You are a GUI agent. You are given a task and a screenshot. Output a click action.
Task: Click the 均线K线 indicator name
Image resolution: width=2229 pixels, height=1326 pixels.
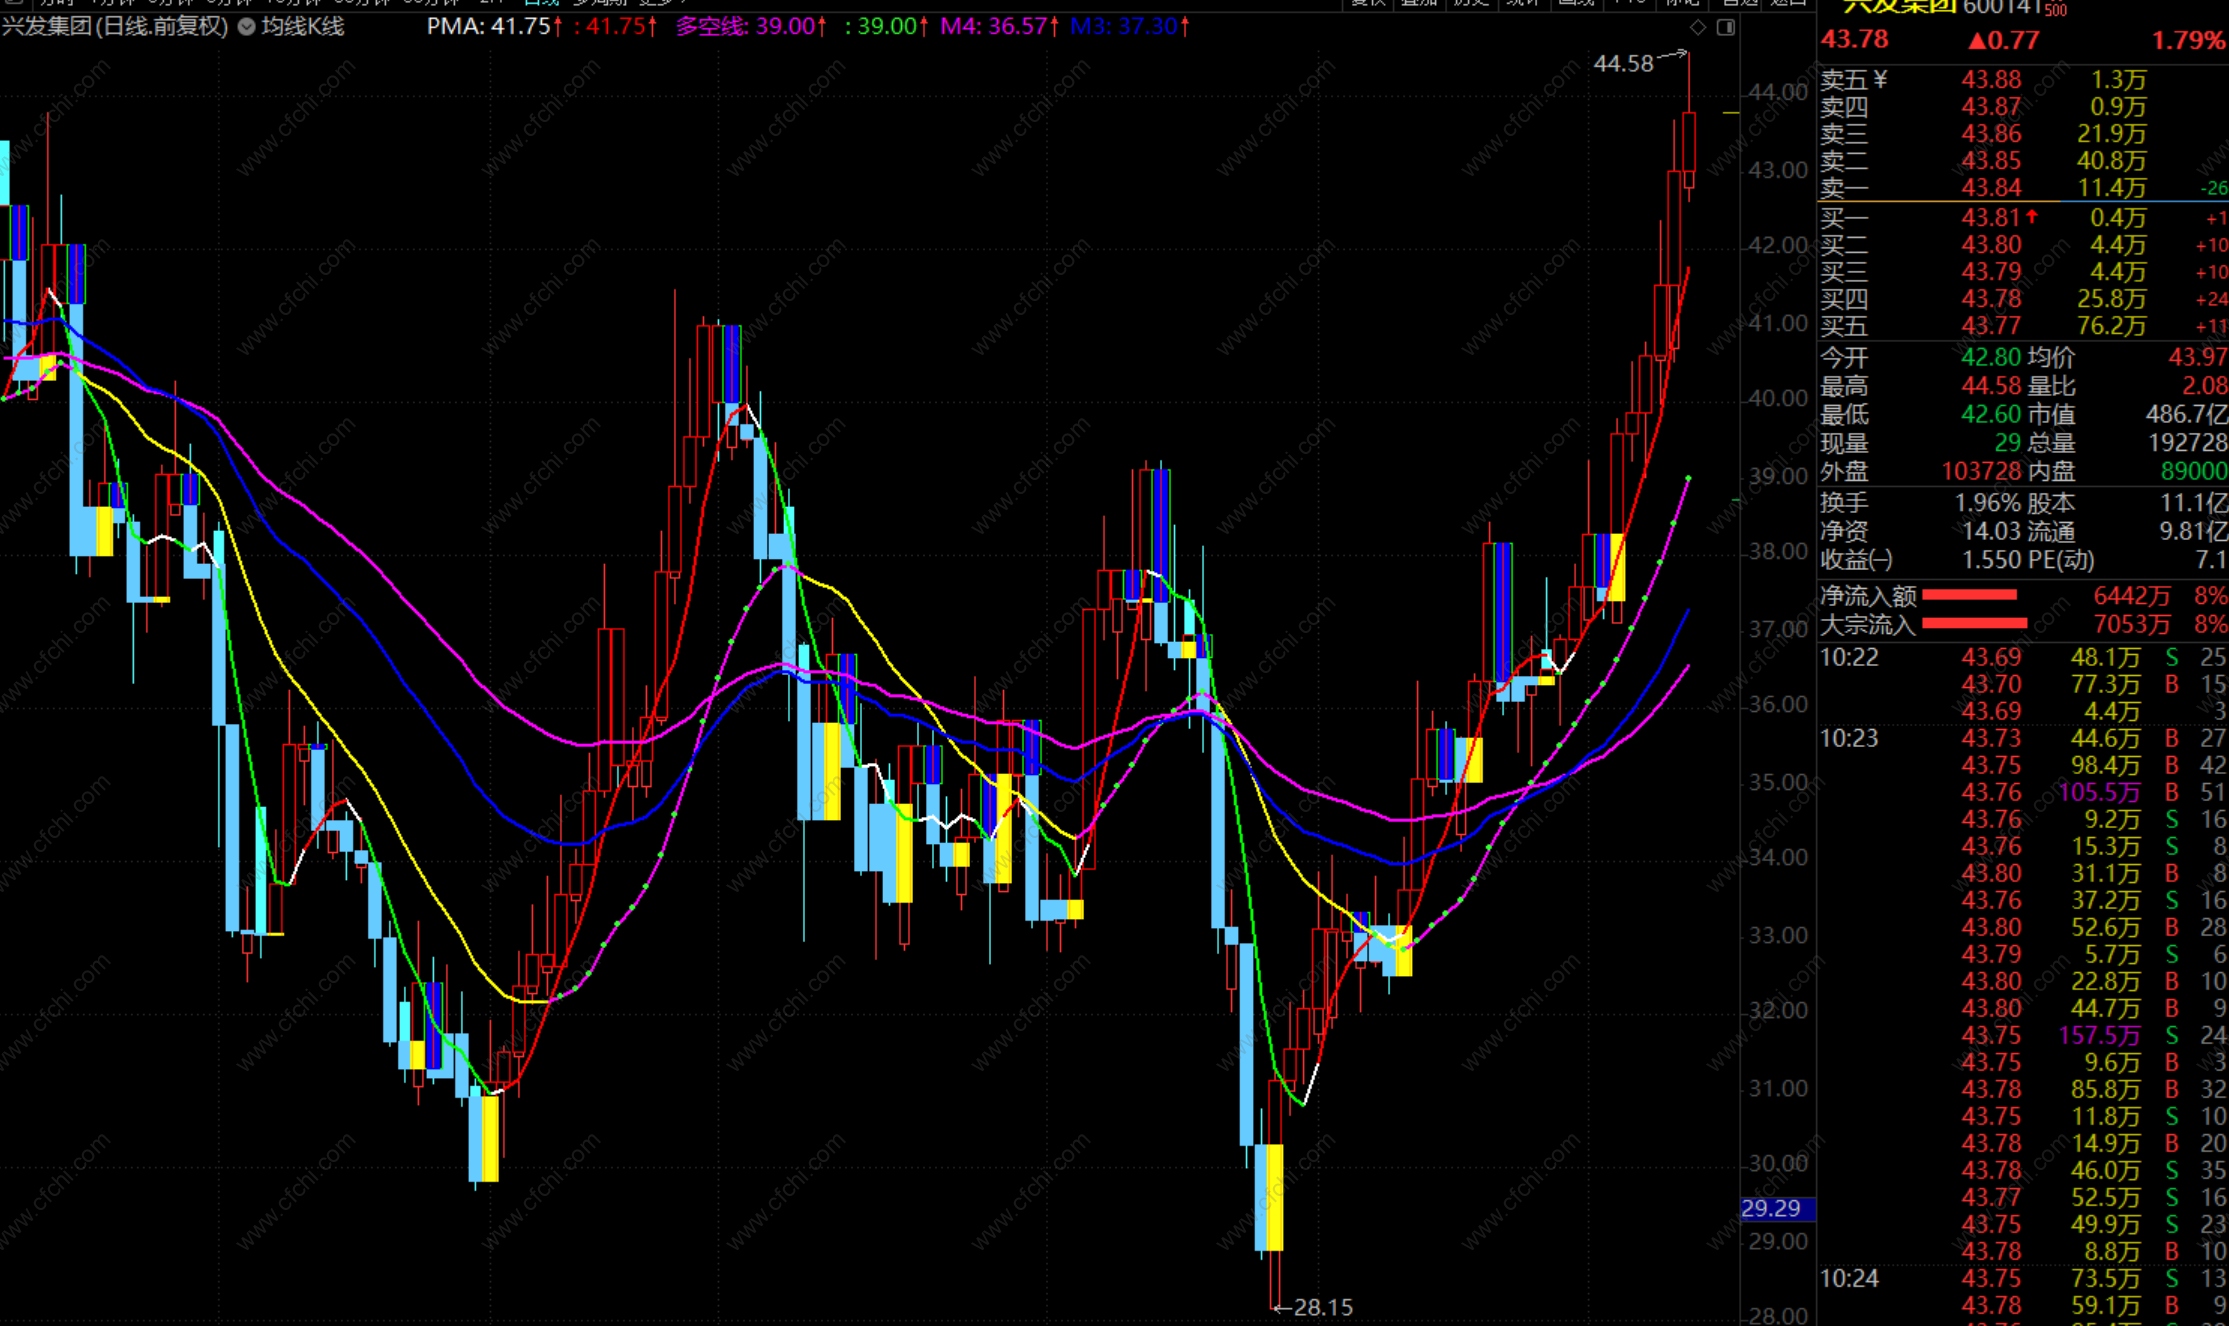coord(303,27)
